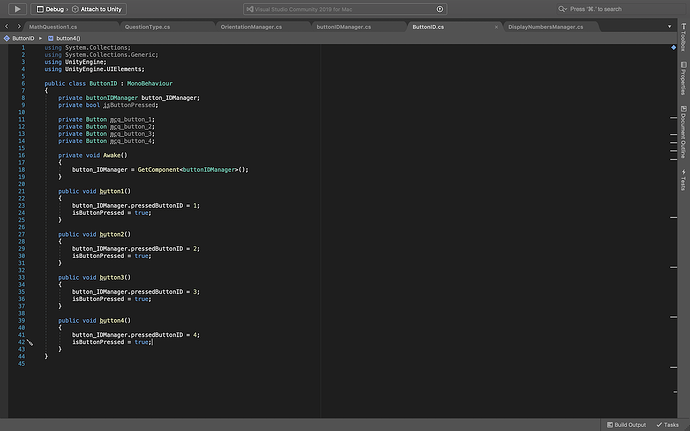Navigate back with the left arrow
The width and height of the screenshot is (690, 431).
(6, 25)
